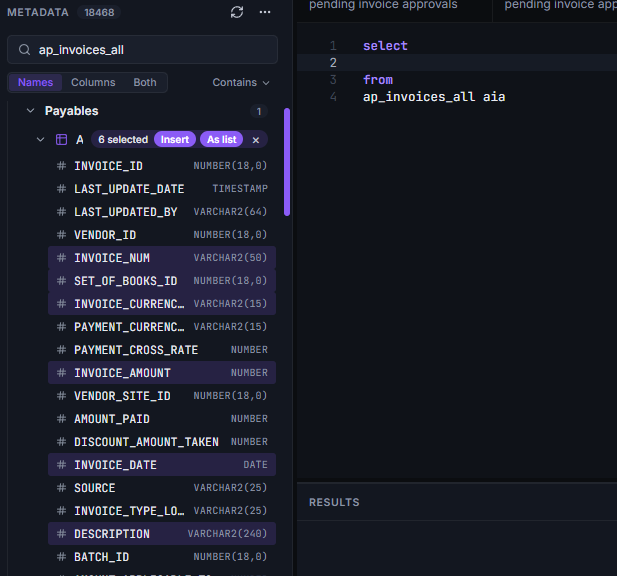
Task: Select the INVOICE_TYPE_LO… column row
Action: click(162, 511)
